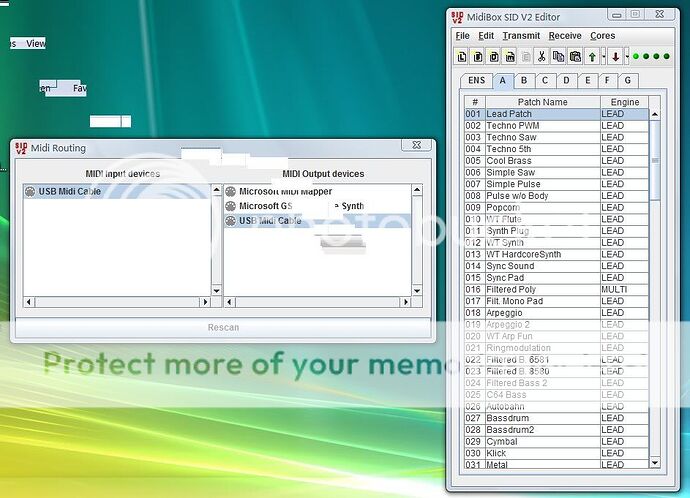Viewport: 690px width, 498px height.
Task: Switch to bank C tab
Action: click(545, 81)
